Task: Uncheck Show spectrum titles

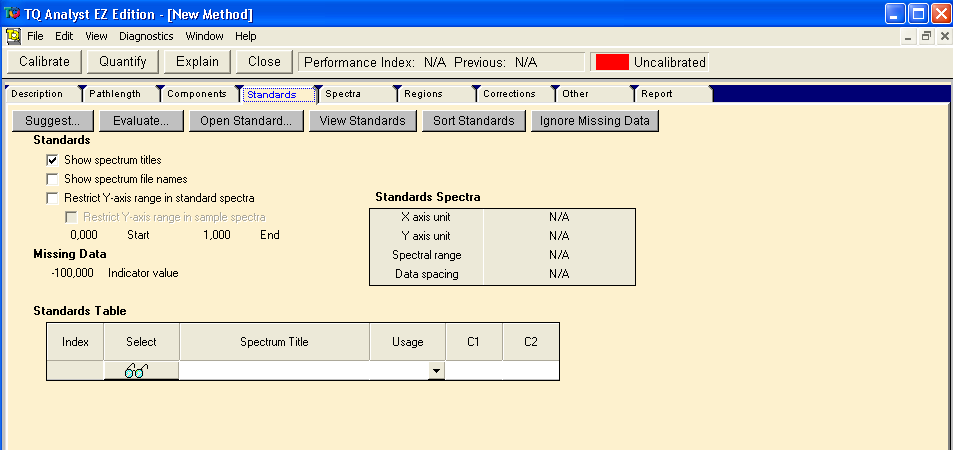Action: tap(52, 161)
